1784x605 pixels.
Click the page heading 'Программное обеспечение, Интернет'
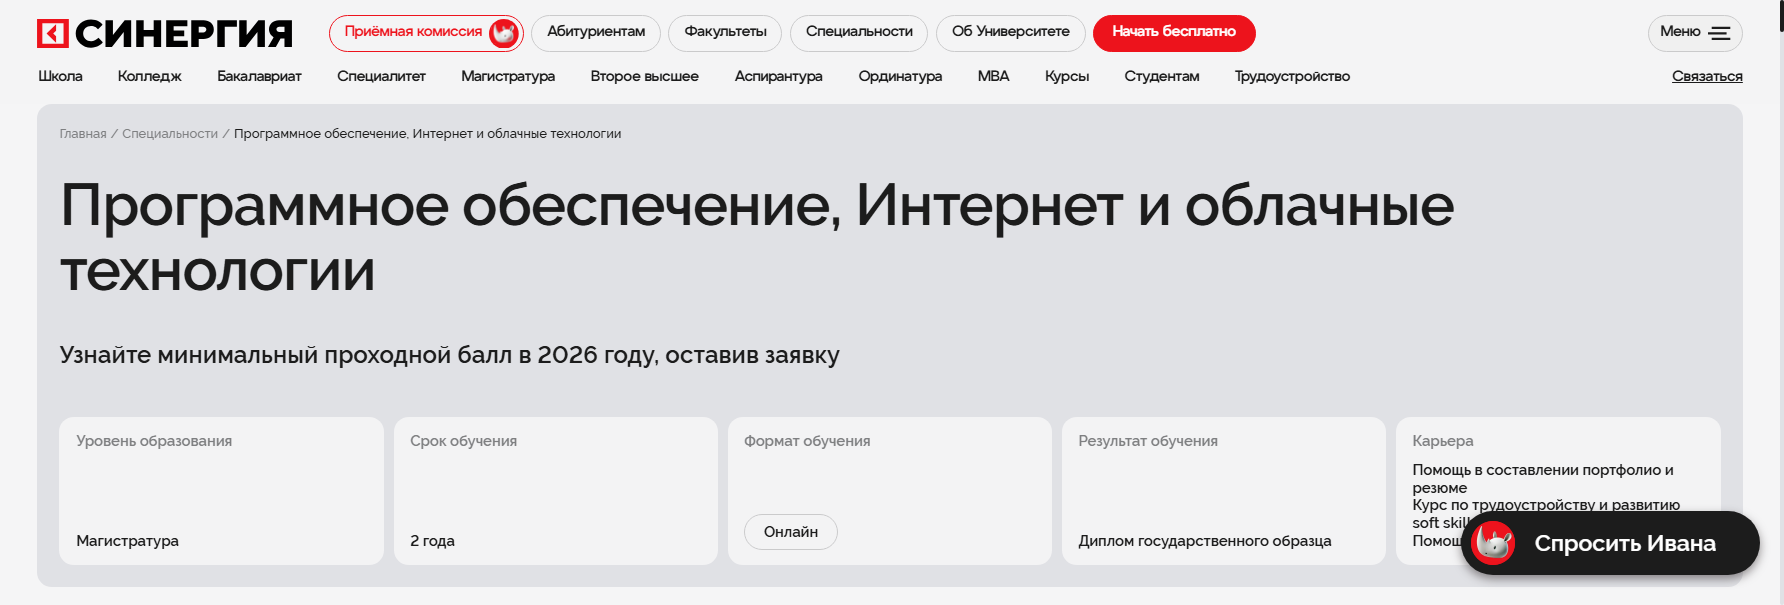(757, 237)
